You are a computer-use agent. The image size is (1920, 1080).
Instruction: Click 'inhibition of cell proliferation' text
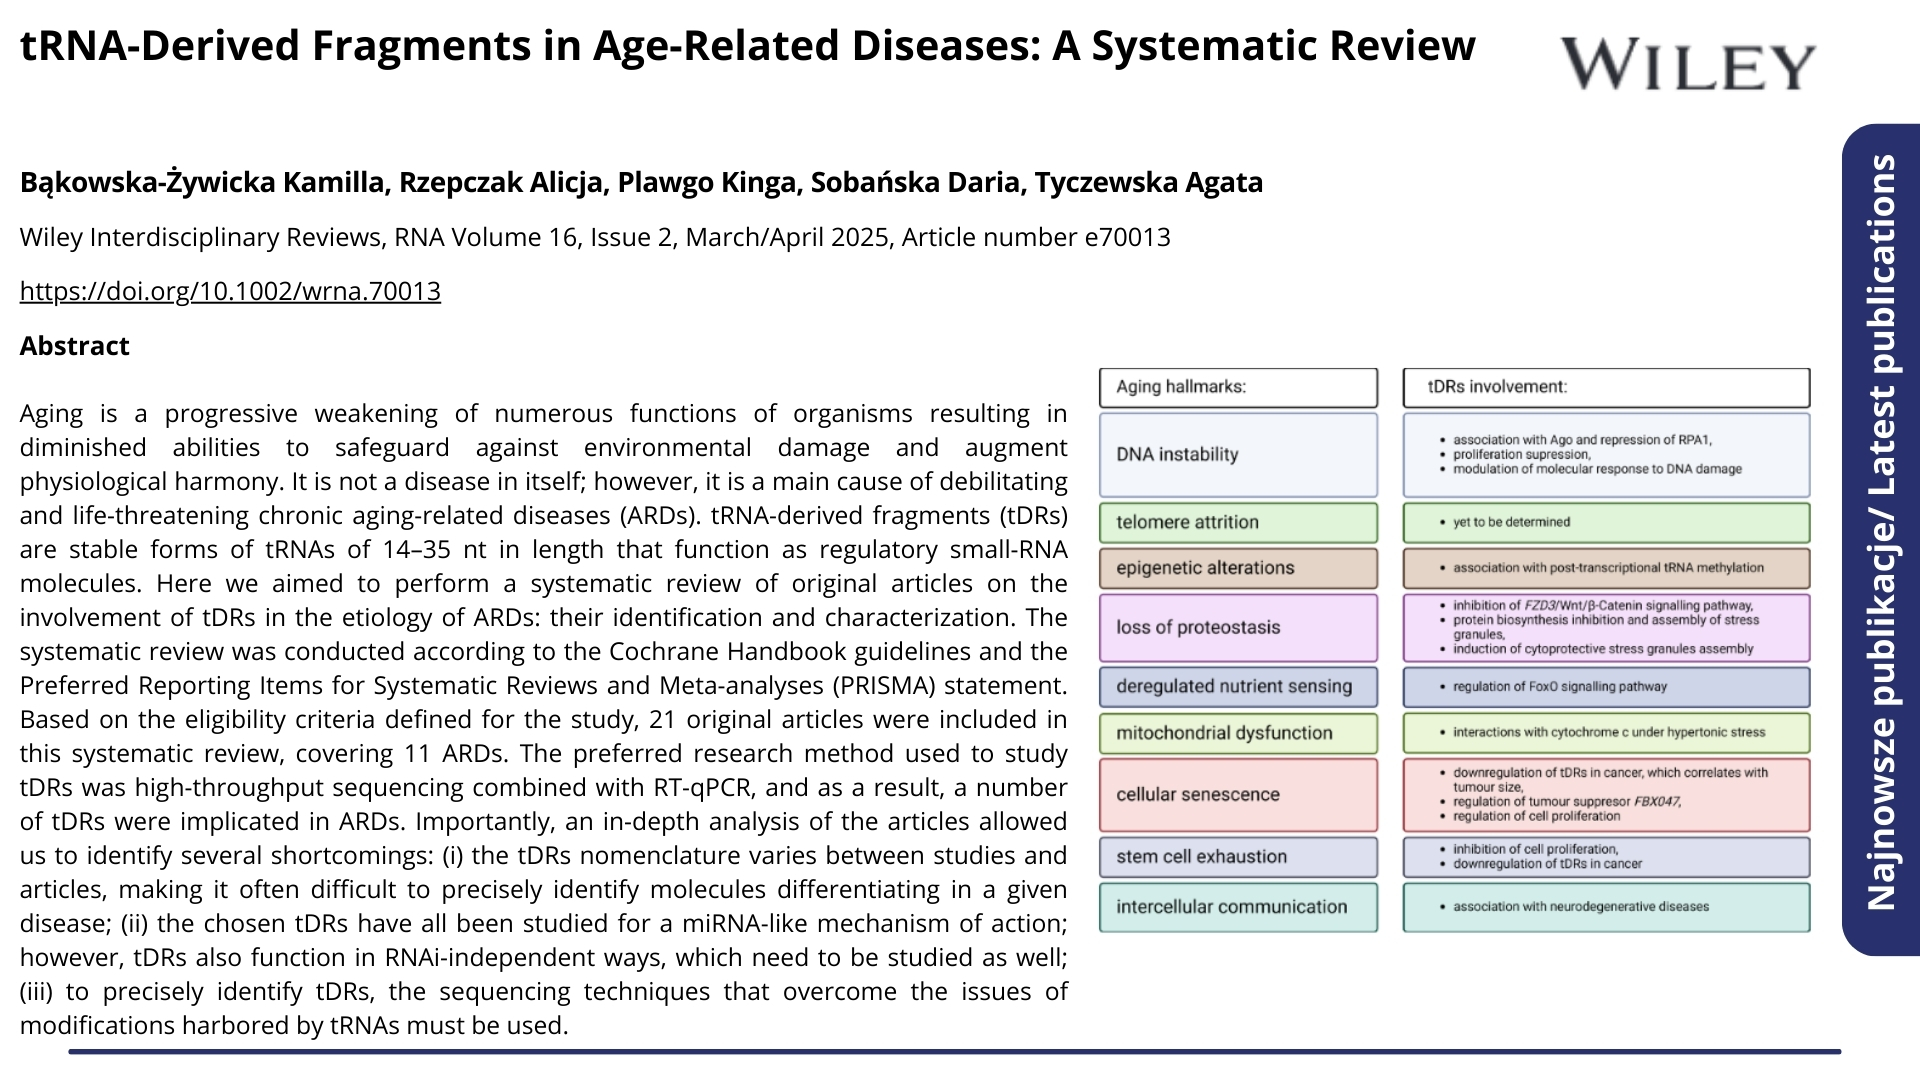(x=1535, y=849)
